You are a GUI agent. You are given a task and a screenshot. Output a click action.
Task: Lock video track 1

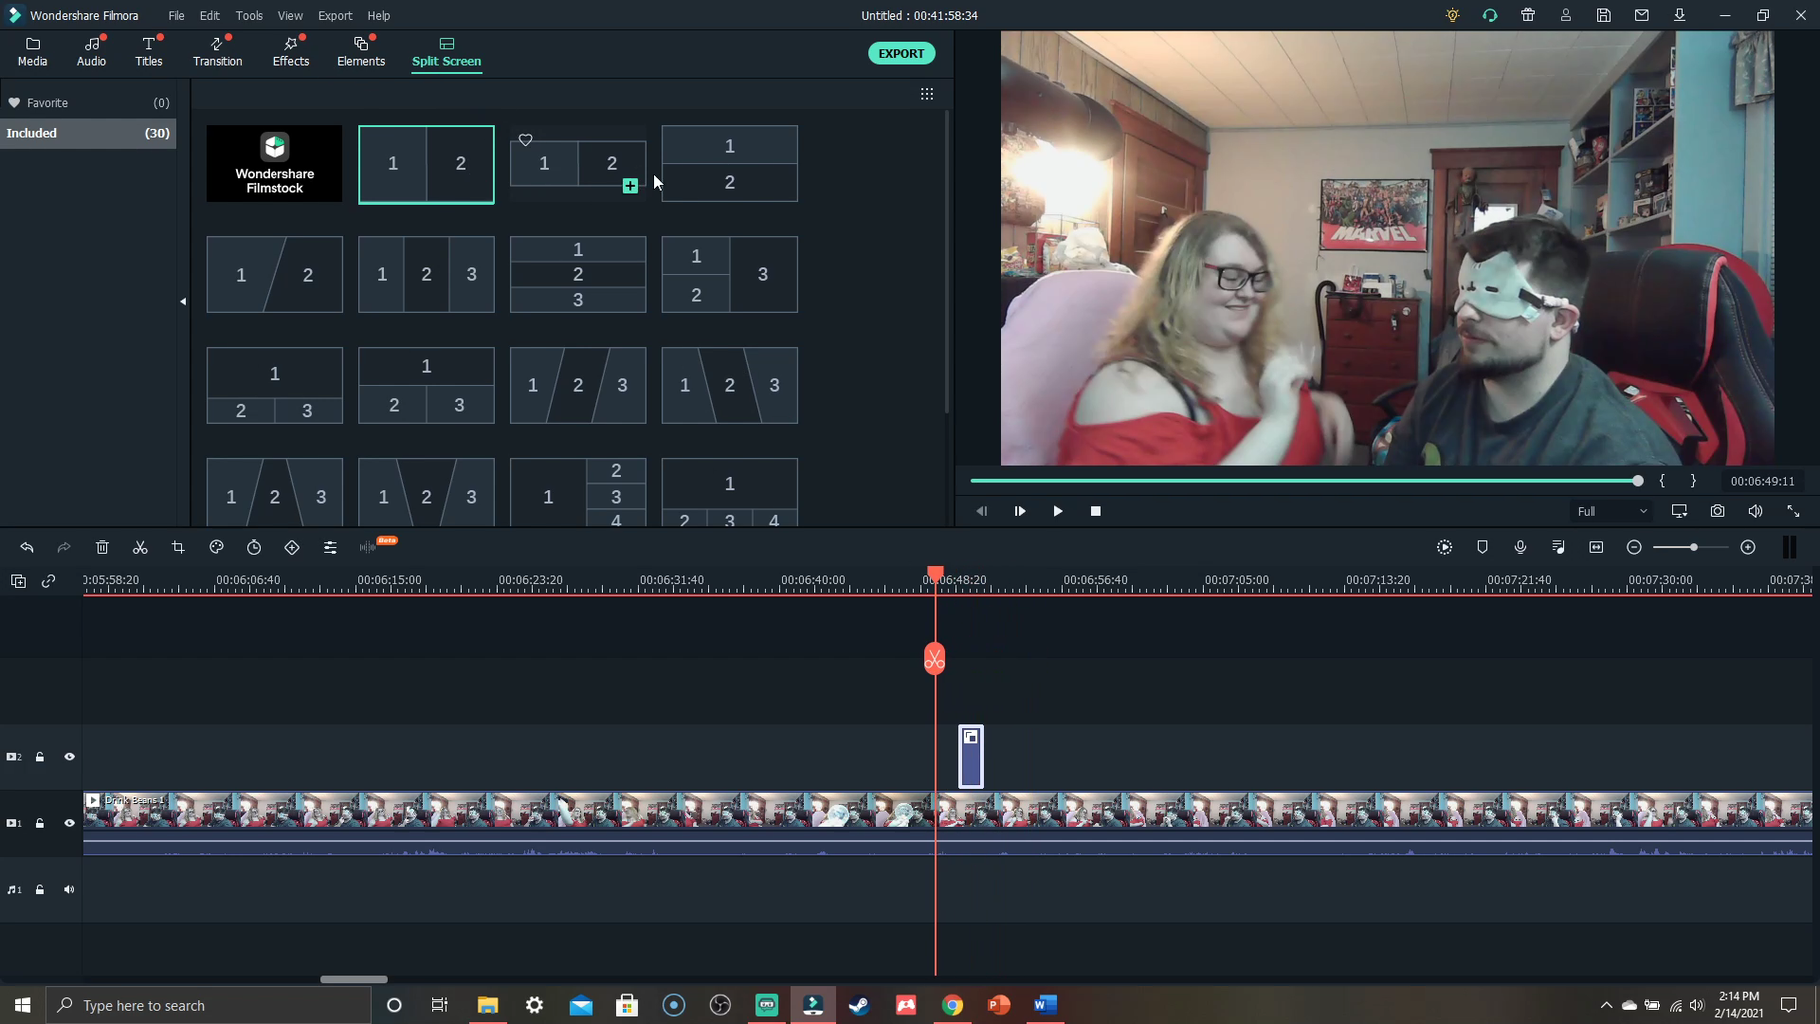[x=40, y=823]
